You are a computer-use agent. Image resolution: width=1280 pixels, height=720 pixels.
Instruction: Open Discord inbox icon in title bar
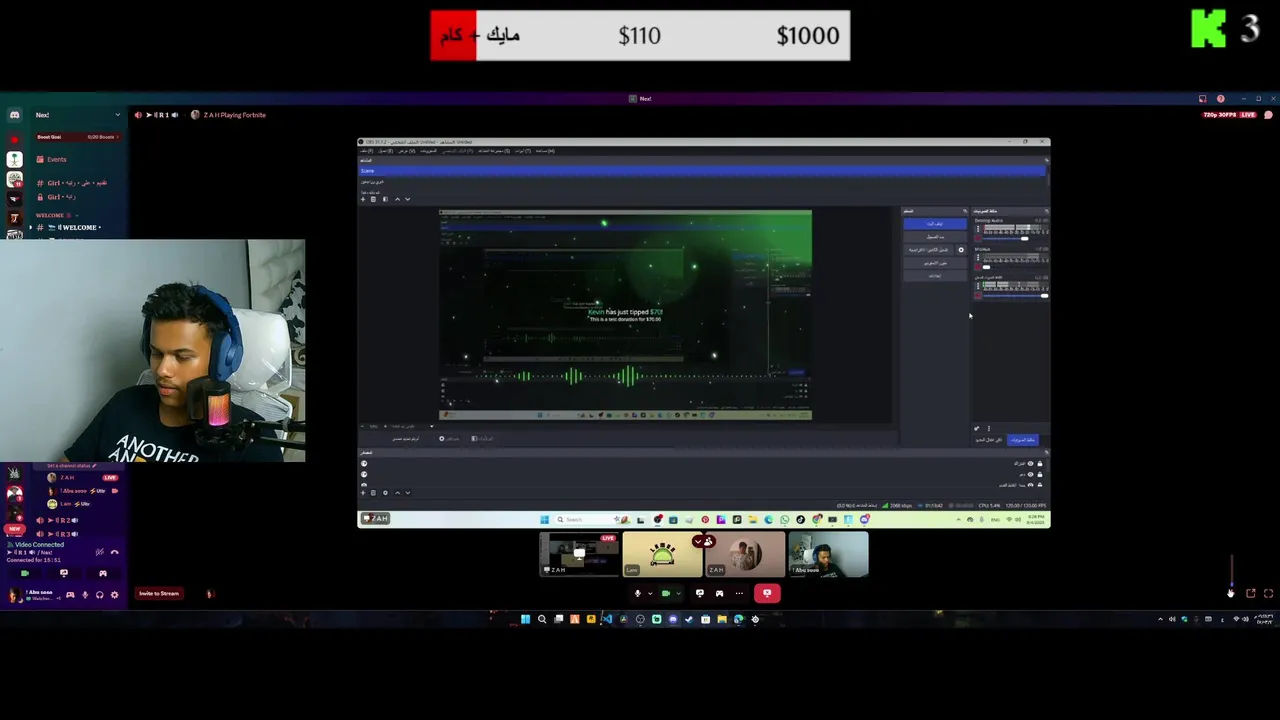[x=1202, y=99]
